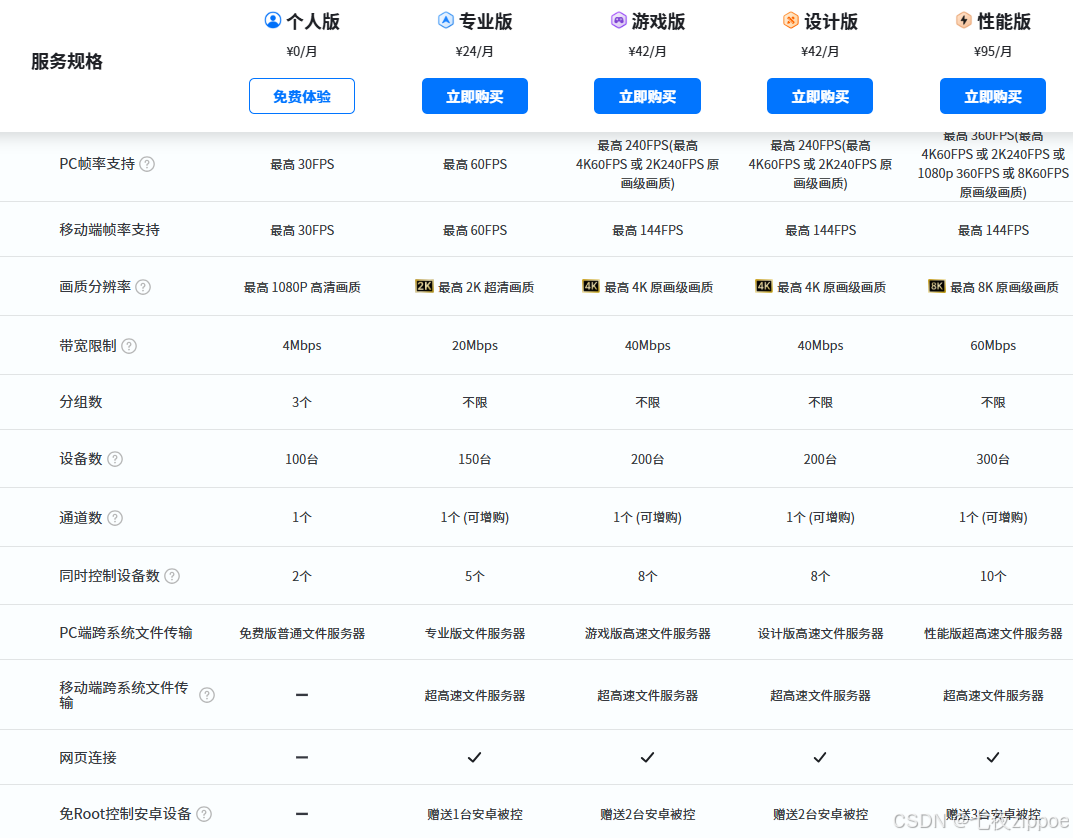Click 个人版 PC帧率 最高 30FPS cell
This screenshot has height=838, width=1073.
pyautogui.click(x=302, y=165)
